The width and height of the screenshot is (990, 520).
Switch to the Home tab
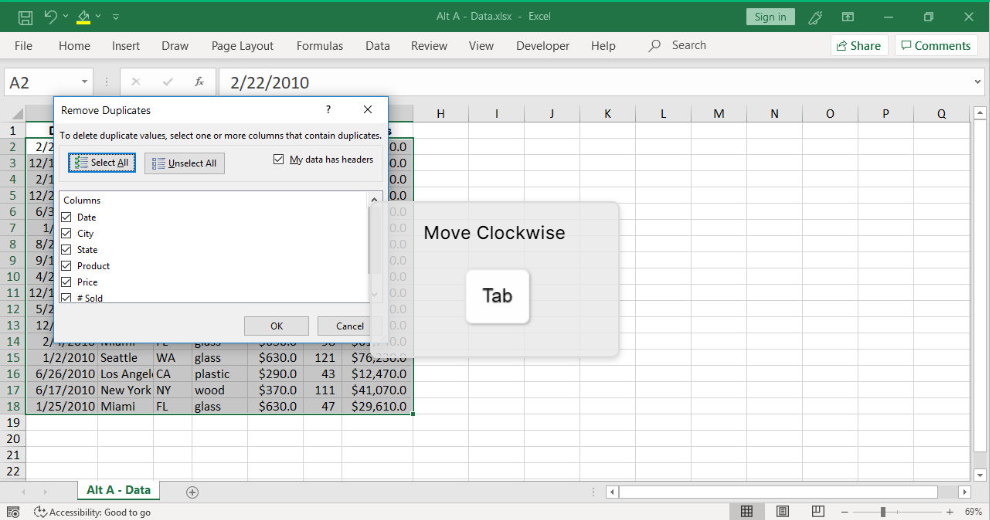(x=75, y=45)
